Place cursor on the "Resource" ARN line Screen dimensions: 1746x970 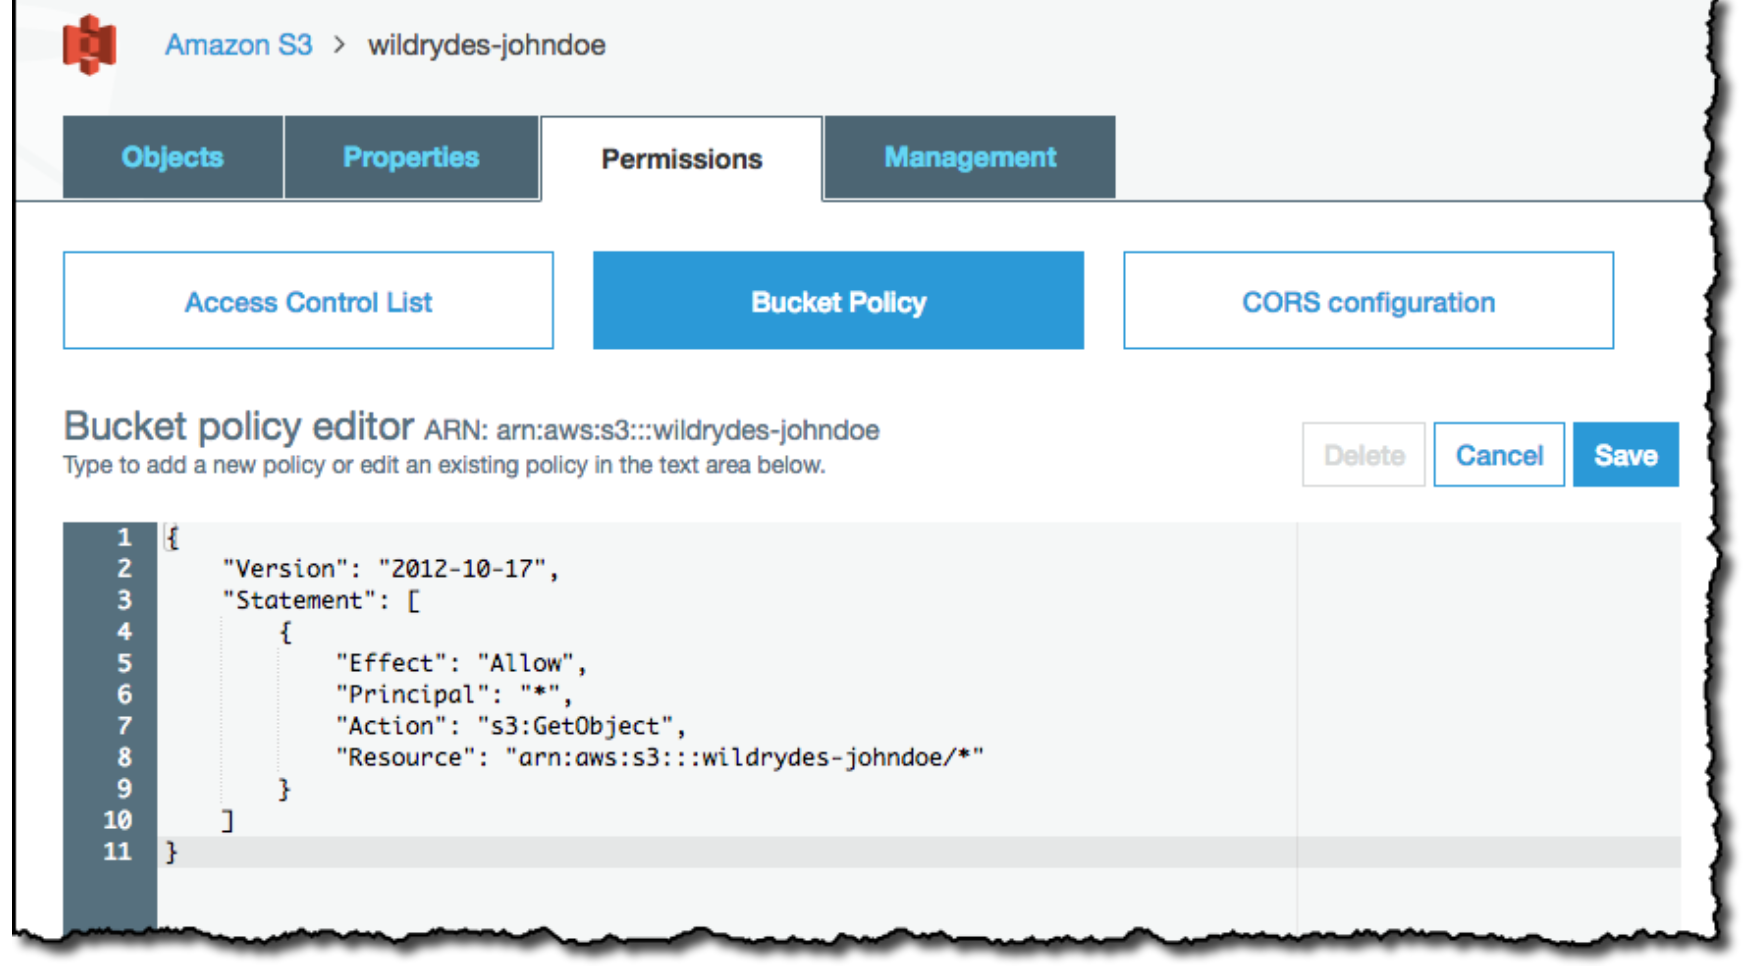(660, 757)
